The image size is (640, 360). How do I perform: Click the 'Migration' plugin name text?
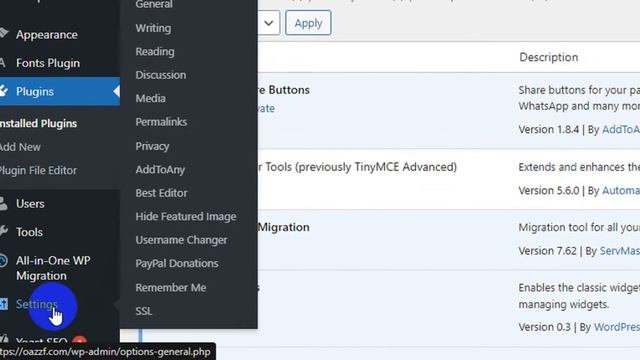coord(284,227)
